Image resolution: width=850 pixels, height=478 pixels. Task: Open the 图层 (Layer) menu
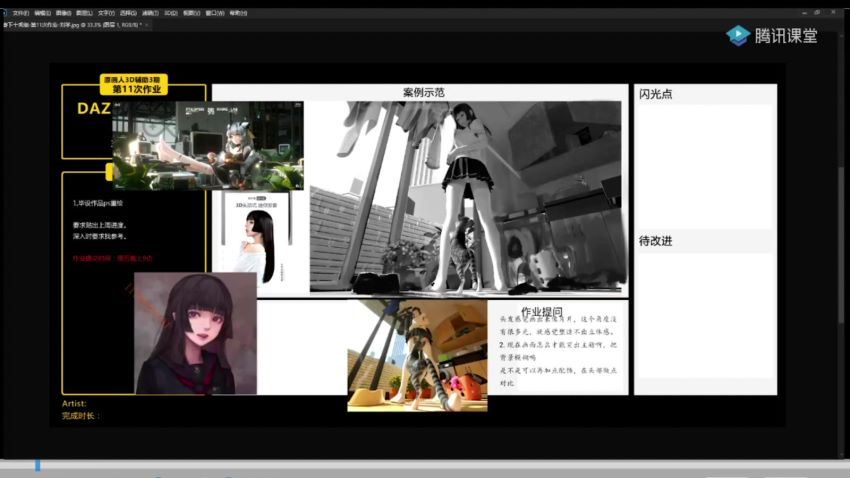84,13
